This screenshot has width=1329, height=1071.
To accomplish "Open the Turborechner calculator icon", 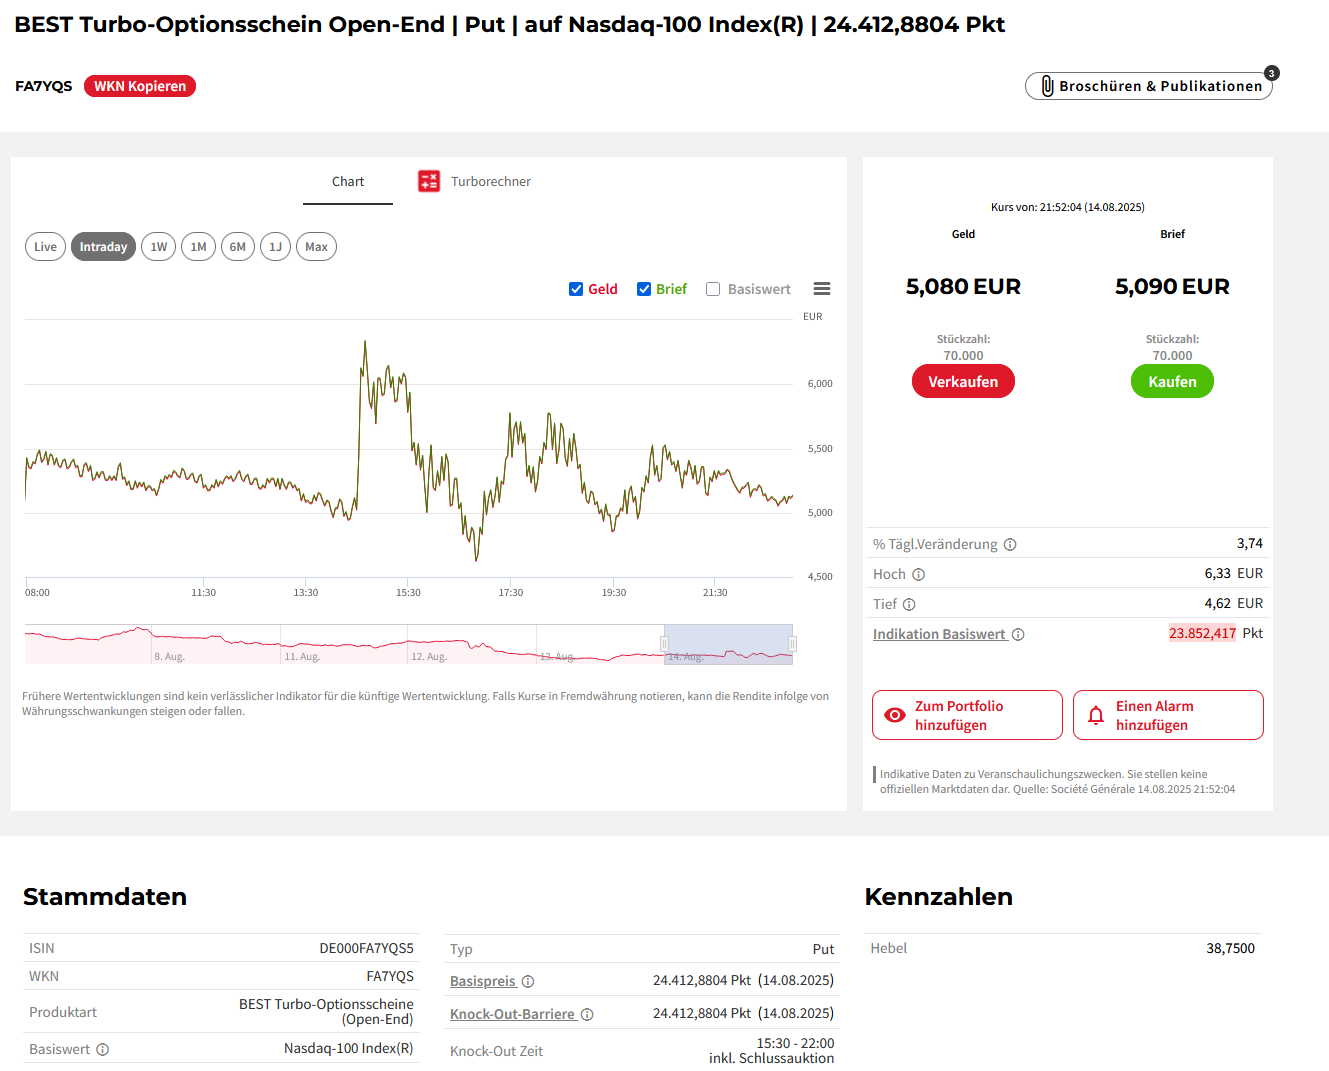I will coord(429,181).
